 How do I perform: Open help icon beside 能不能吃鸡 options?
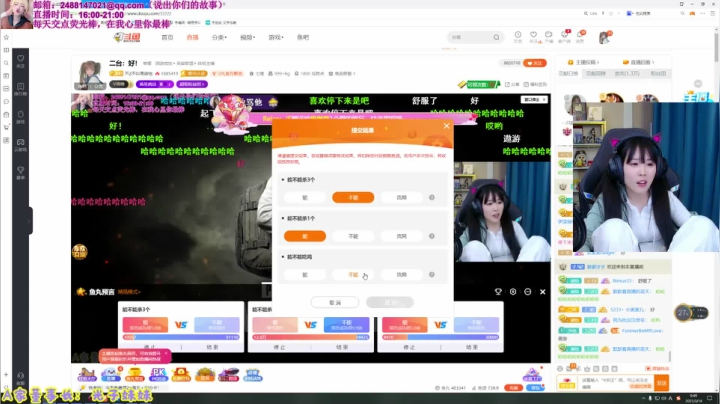tap(432, 275)
